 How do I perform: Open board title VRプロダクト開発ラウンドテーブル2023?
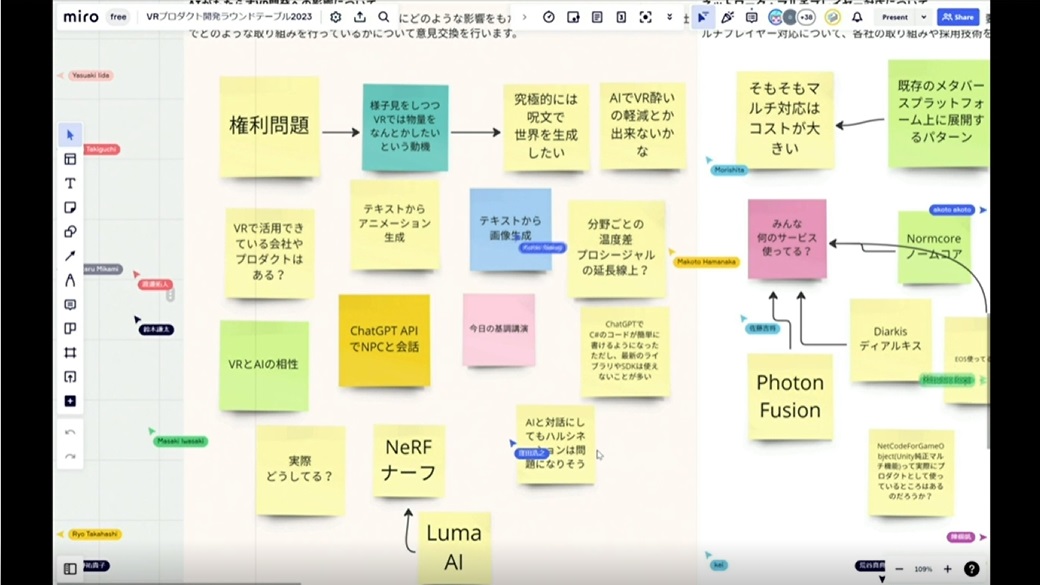click(229, 17)
